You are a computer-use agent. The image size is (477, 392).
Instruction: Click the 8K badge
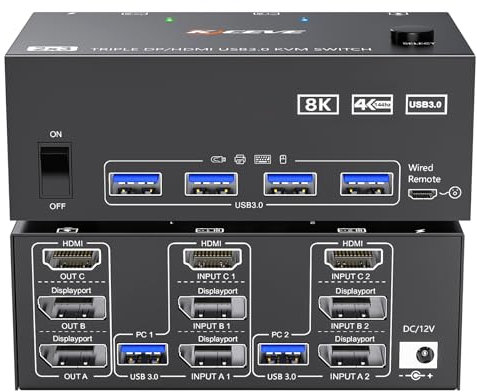pyautogui.click(x=318, y=104)
